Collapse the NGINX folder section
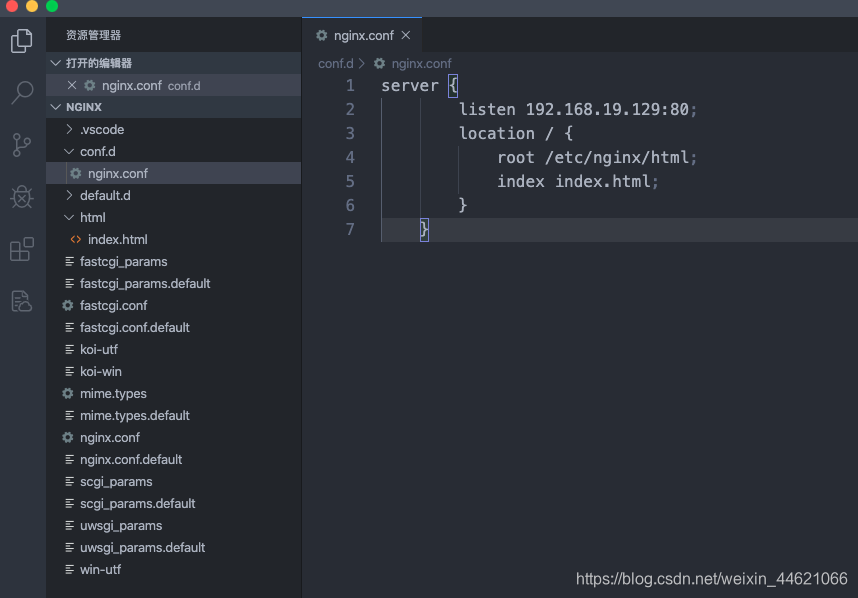858x598 pixels. coord(55,107)
